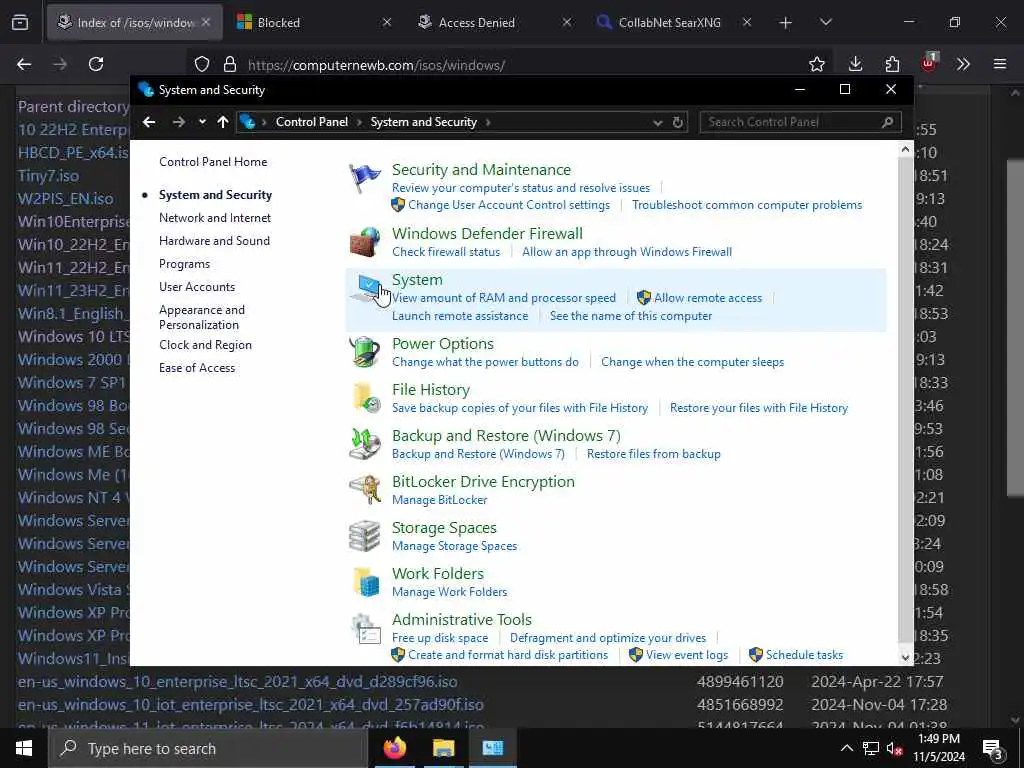This screenshot has width=1024, height=768.
Task: Open Clock and Region category
Action: [x=205, y=345]
